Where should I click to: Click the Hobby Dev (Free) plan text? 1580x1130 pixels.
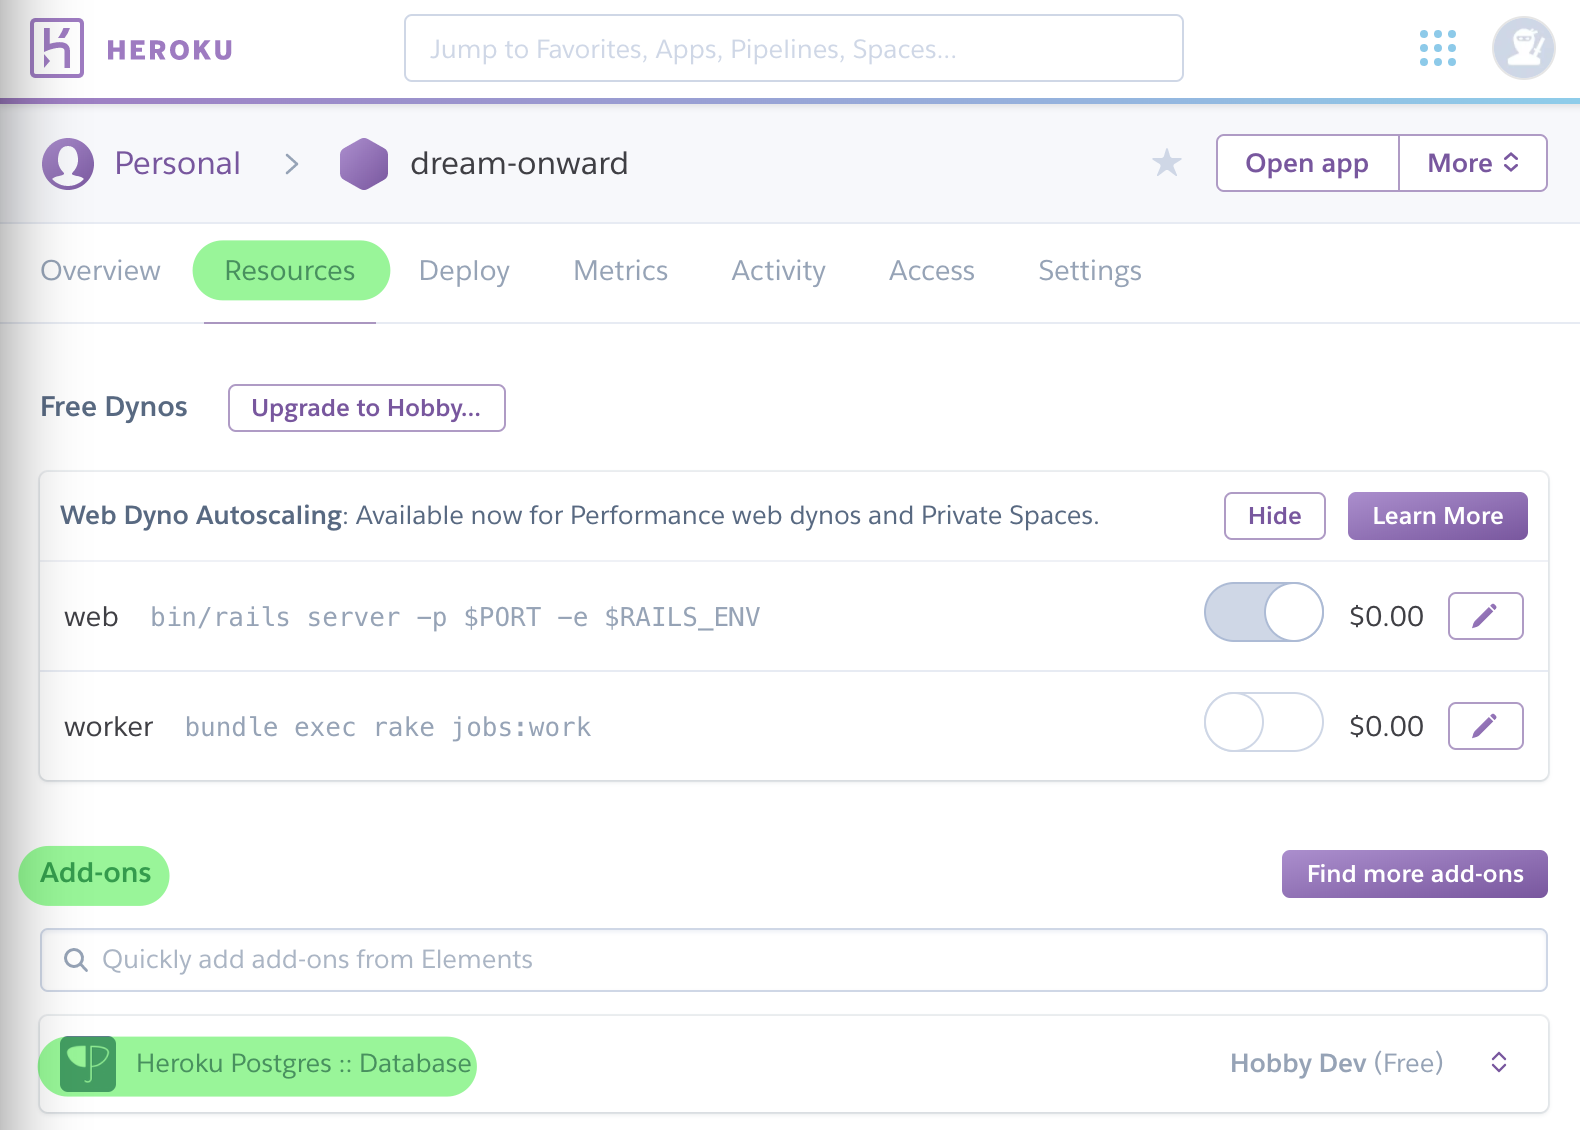1337,1063
